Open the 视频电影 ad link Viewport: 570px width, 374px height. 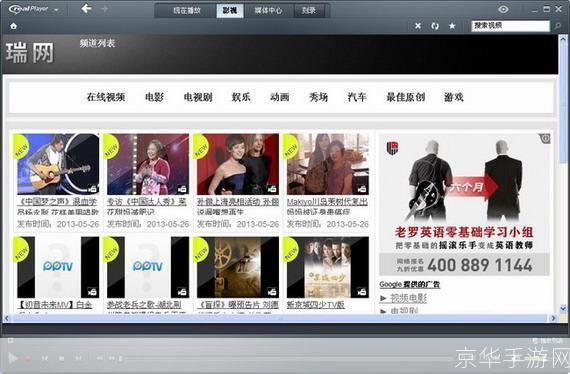pos(408,298)
